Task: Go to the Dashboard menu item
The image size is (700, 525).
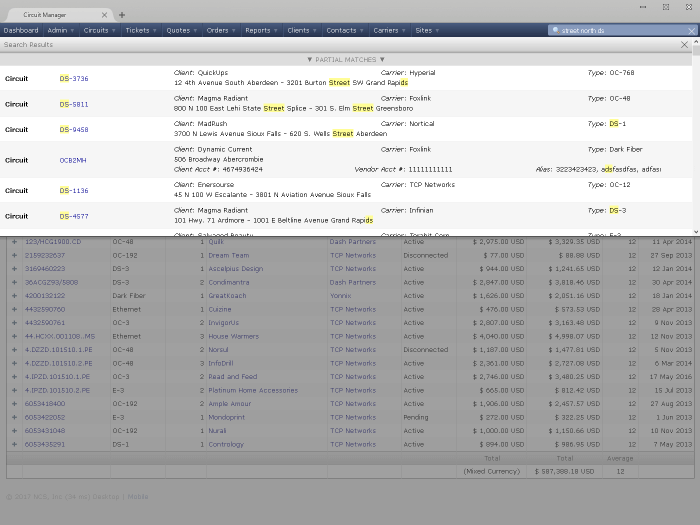Action: pyautogui.click(x=21, y=30)
